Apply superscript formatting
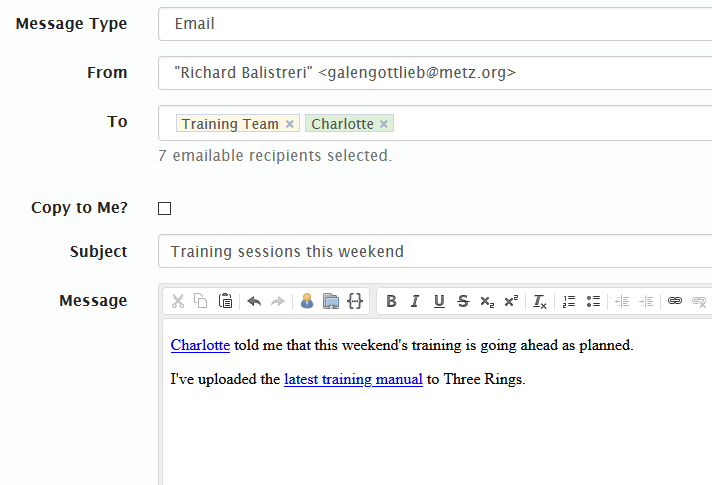 [511, 301]
